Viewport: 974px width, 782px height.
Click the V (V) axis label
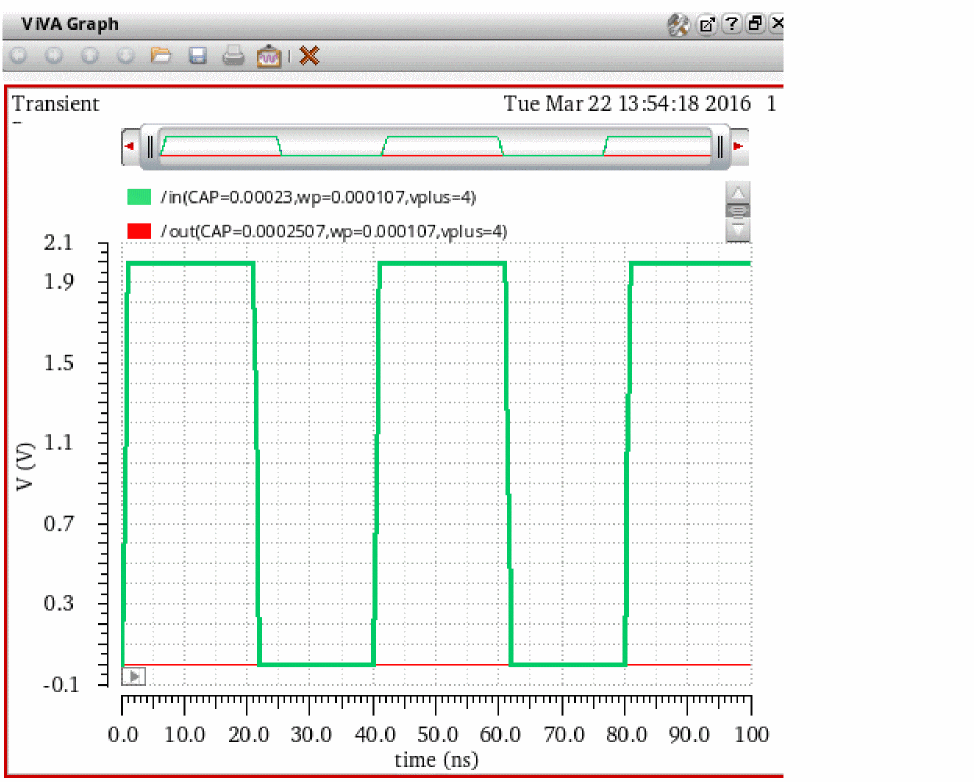(25, 466)
